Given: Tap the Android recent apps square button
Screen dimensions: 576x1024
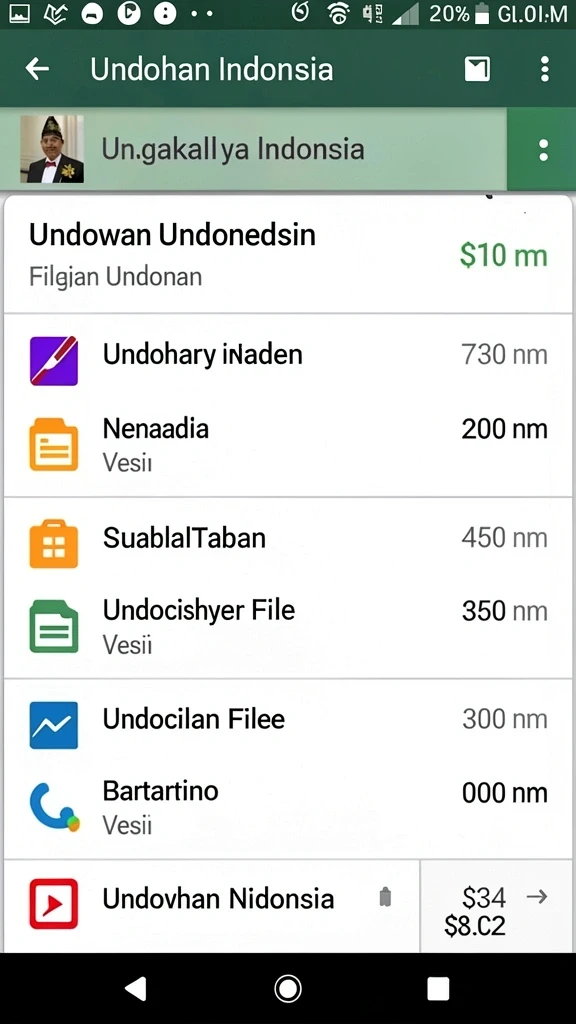Looking at the screenshot, I should pyautogui.click(x=438, y=989).
